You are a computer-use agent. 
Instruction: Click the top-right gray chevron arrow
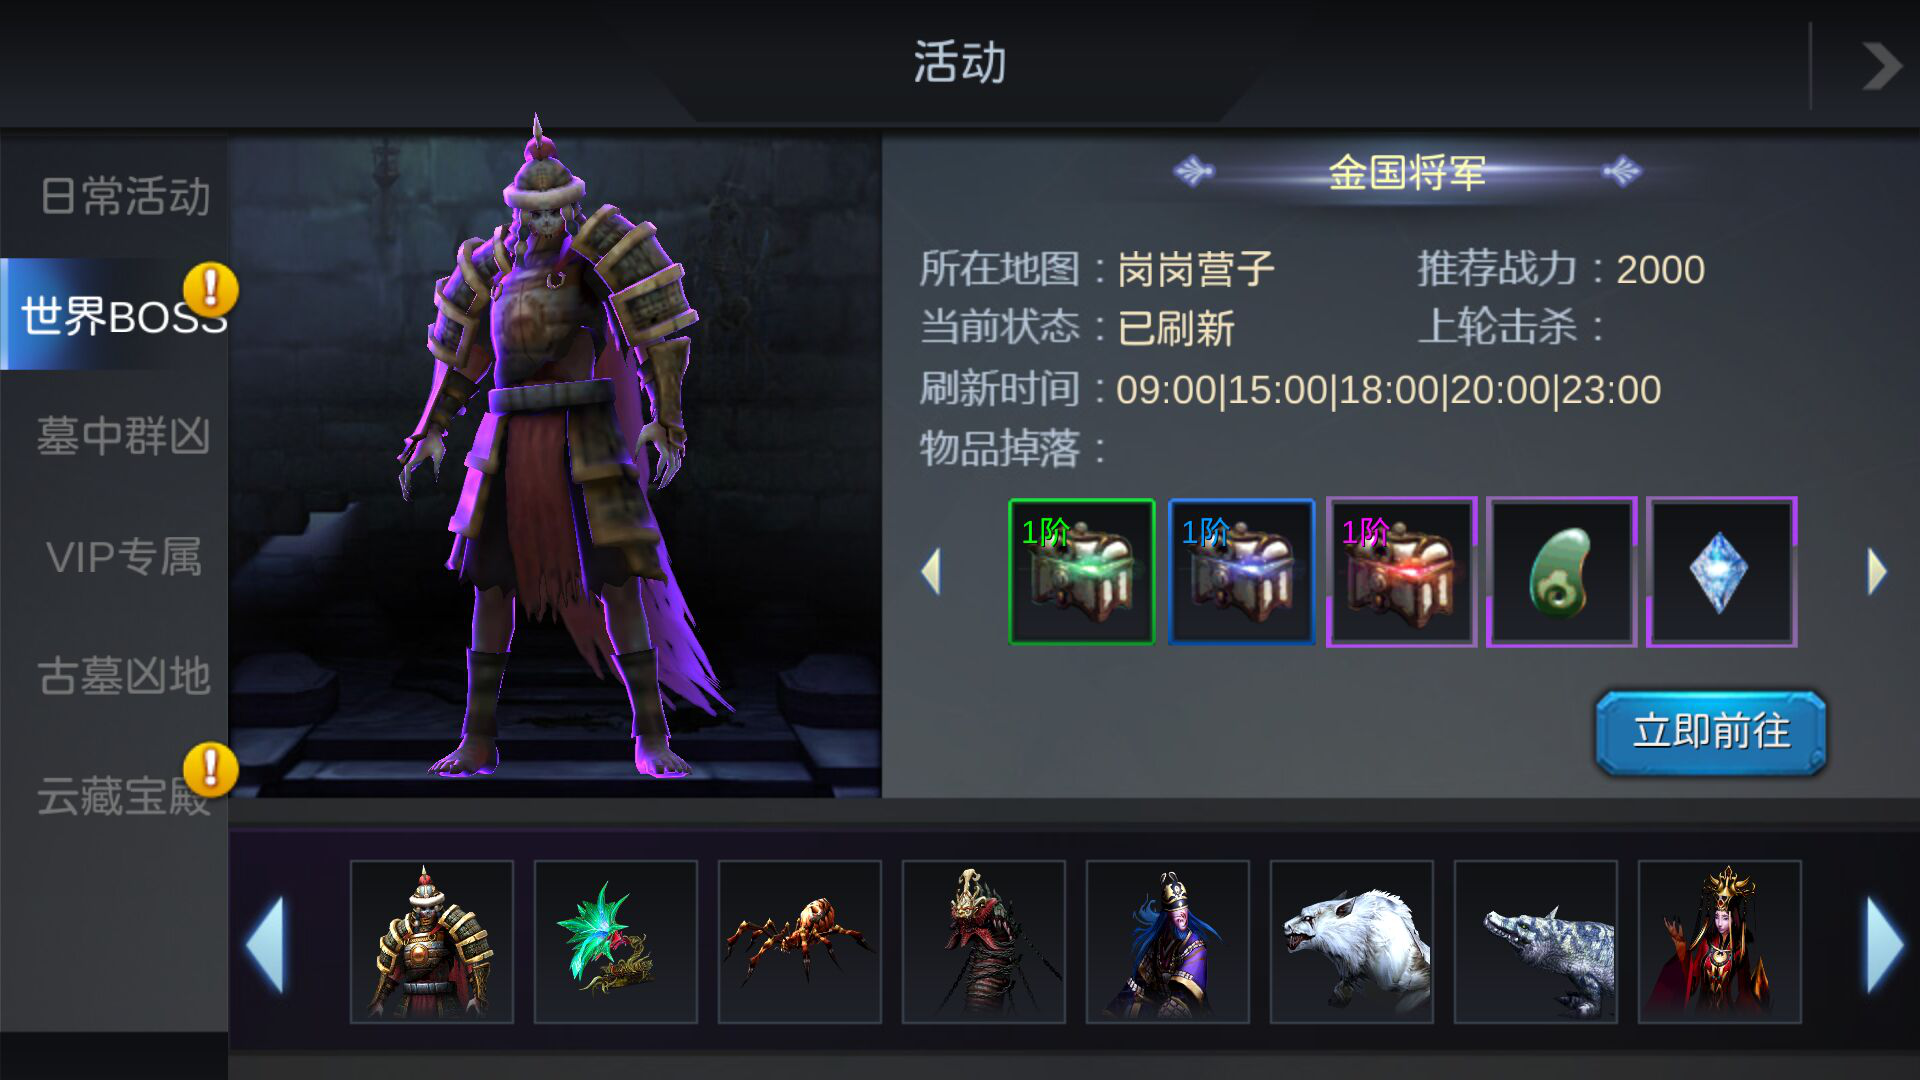coord(1880,66)
